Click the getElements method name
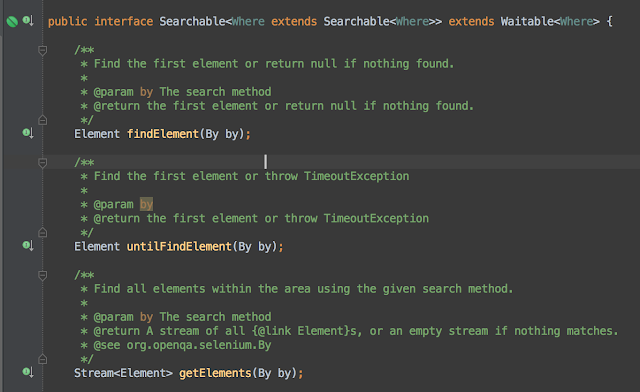Image resolution: width=640 pixels, height=392 pixels. [215, 373]
